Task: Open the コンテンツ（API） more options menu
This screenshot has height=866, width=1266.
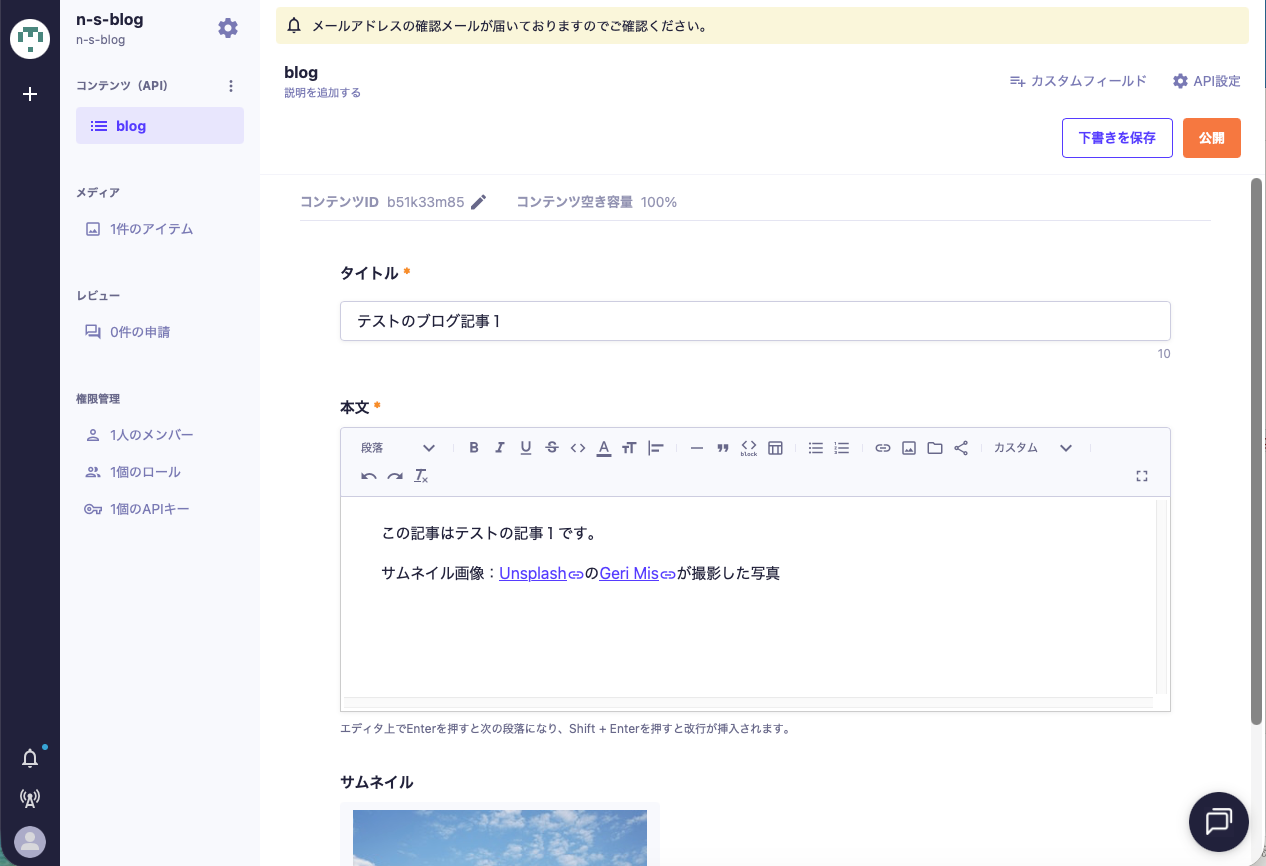Action: [x=231, y=86]
